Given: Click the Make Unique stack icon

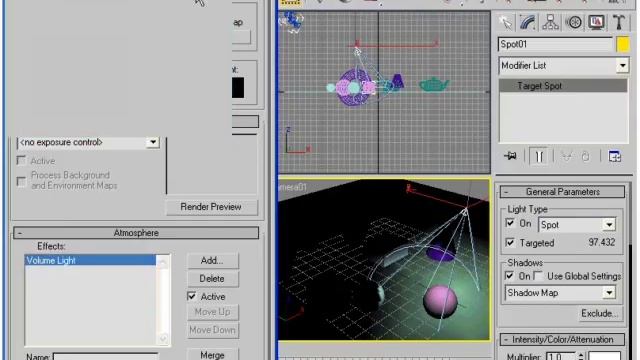Looking at the screenshot, I should [x=566, y=156].
